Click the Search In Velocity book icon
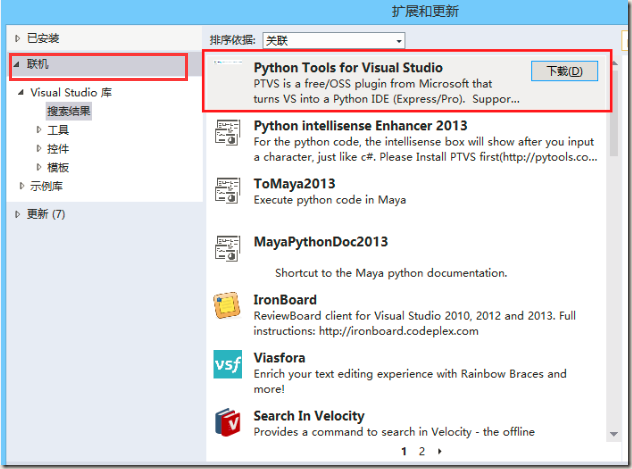 (x=228, y=422)
